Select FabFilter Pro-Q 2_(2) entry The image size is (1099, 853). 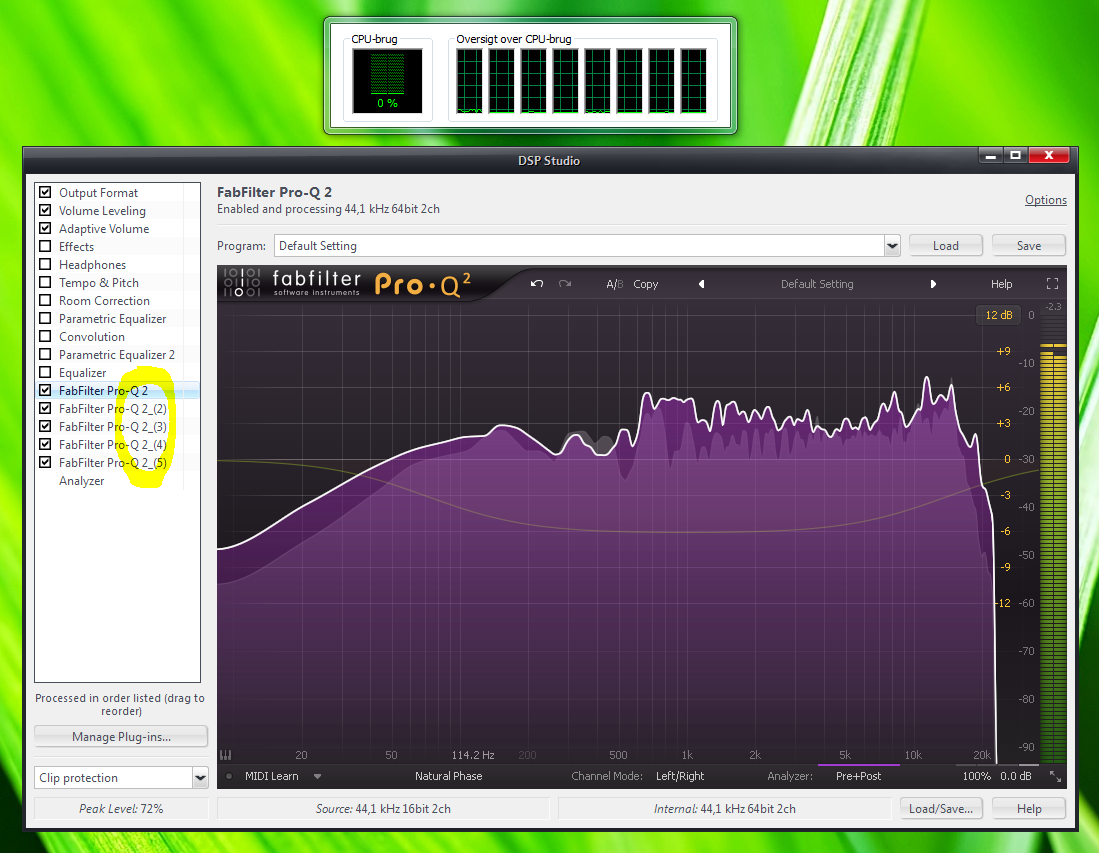pyautogui.click(x=113, y=409)
